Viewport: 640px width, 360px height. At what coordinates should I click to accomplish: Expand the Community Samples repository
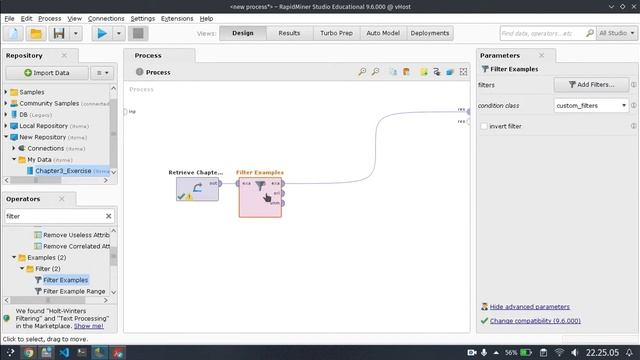pos(6,104)
